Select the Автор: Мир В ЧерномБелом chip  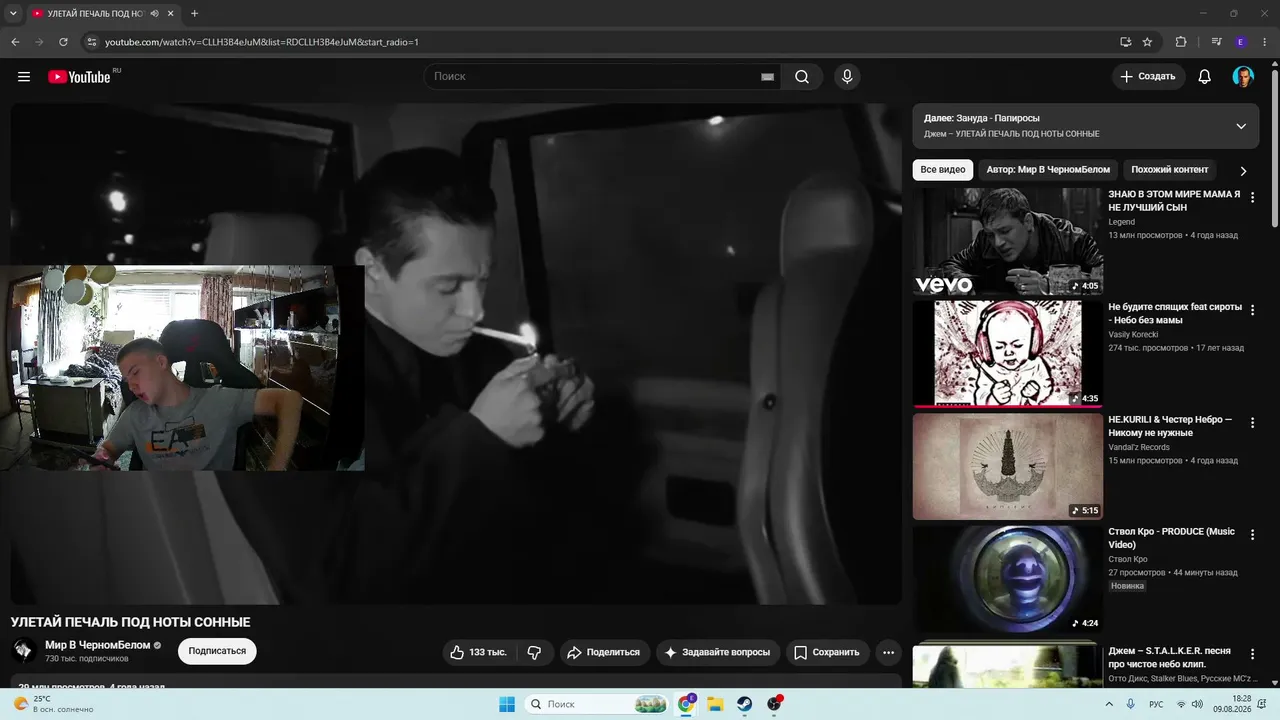tap(1048, 170)
